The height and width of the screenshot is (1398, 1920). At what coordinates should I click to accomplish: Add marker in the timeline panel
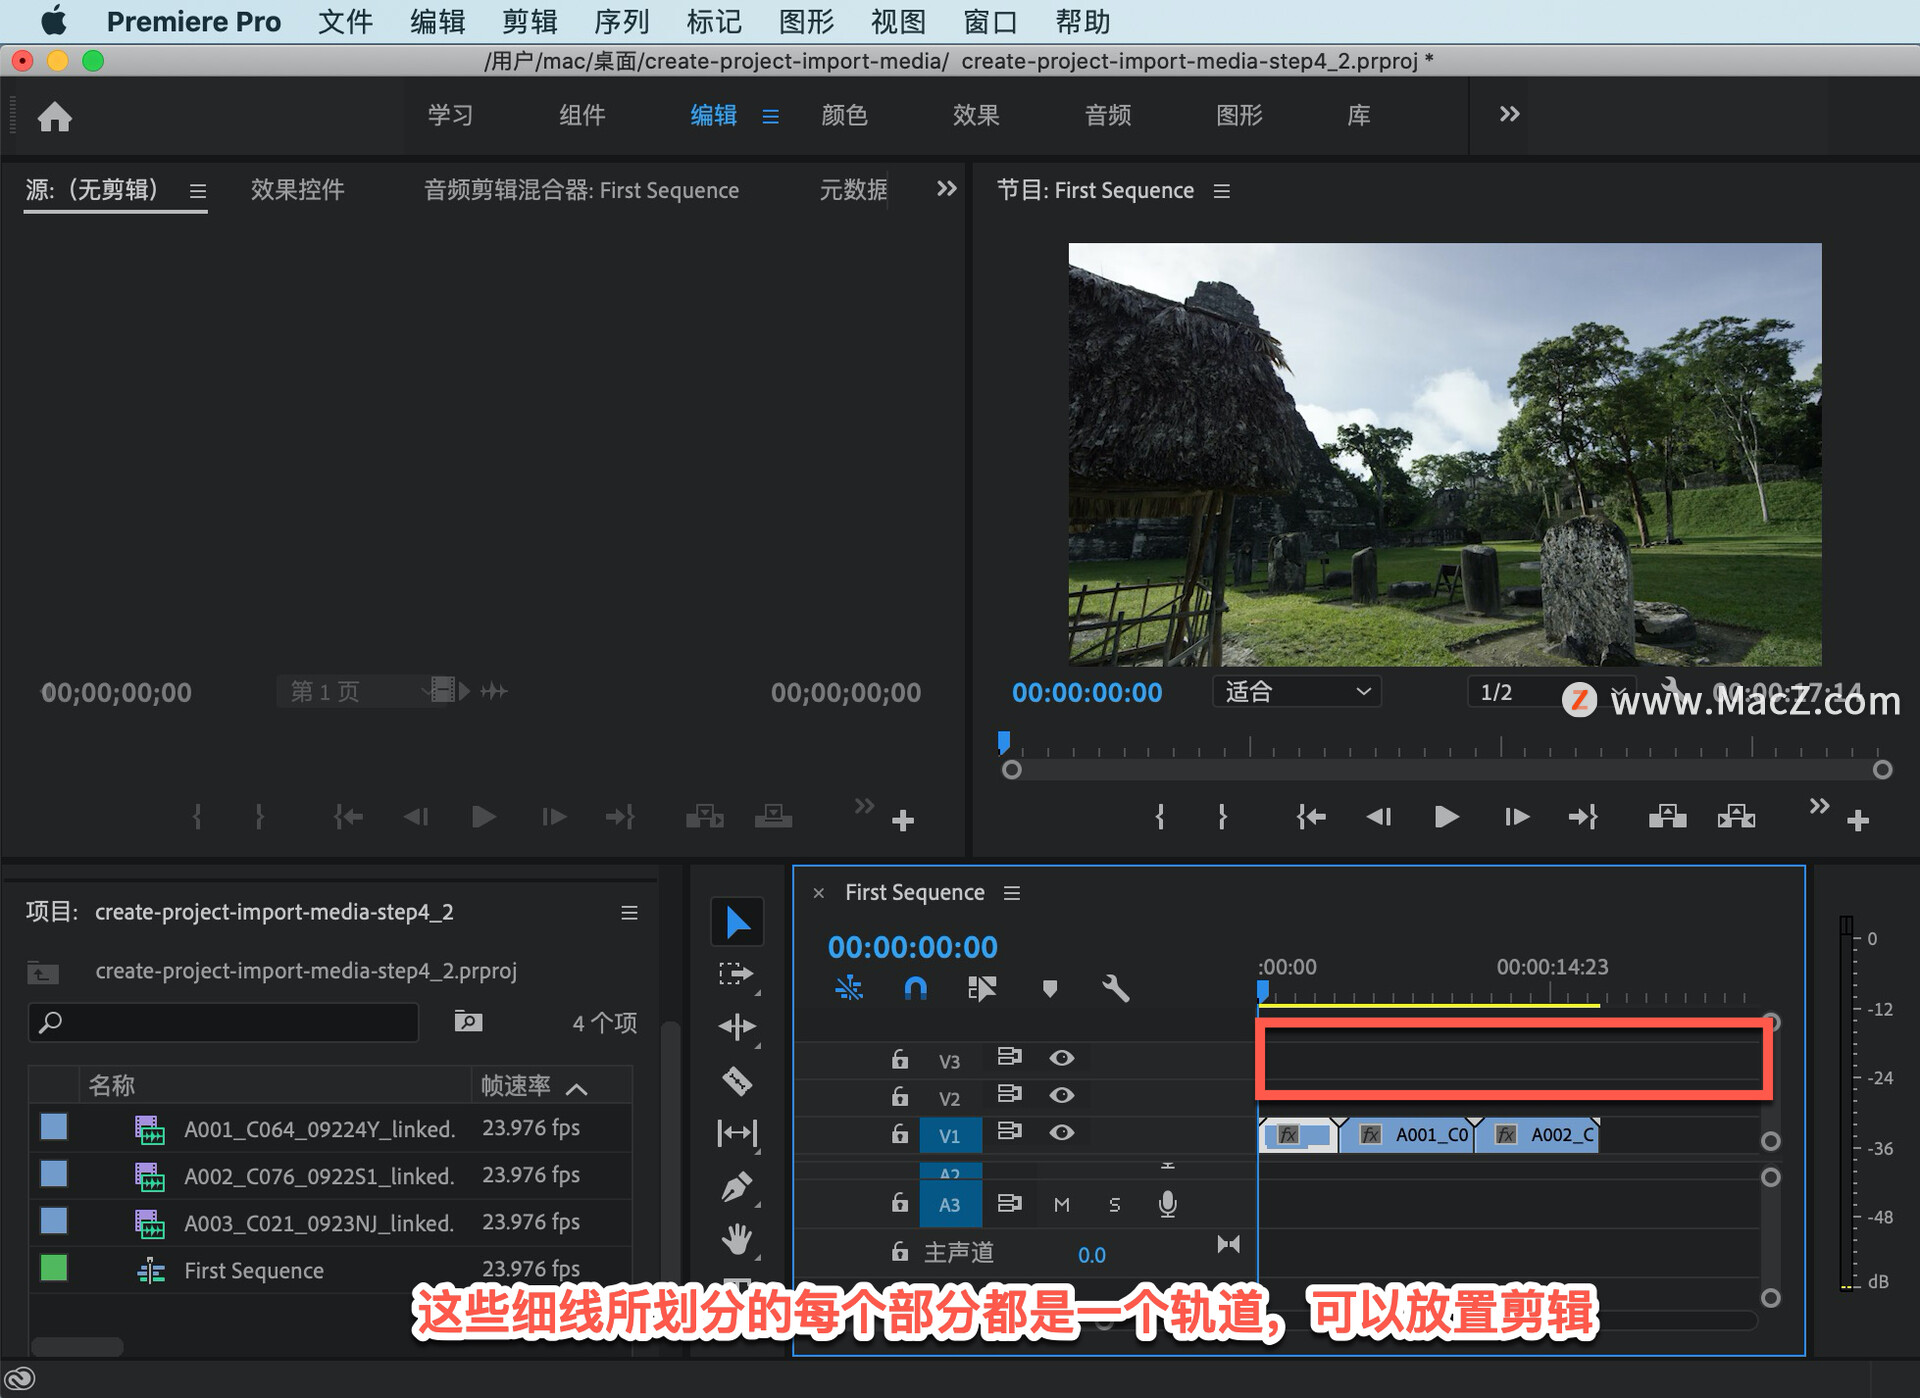point(1049,989)
